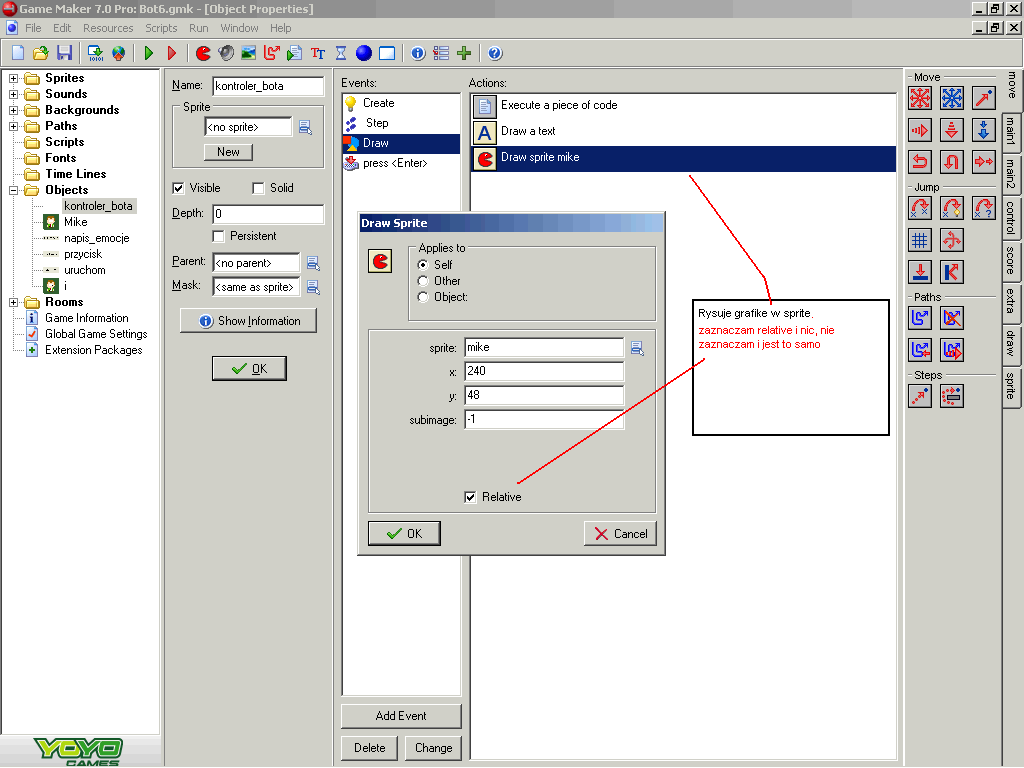Click the Reverse horizontal direction action icon
The image size is (1024, 768).
tap(920, 161)
